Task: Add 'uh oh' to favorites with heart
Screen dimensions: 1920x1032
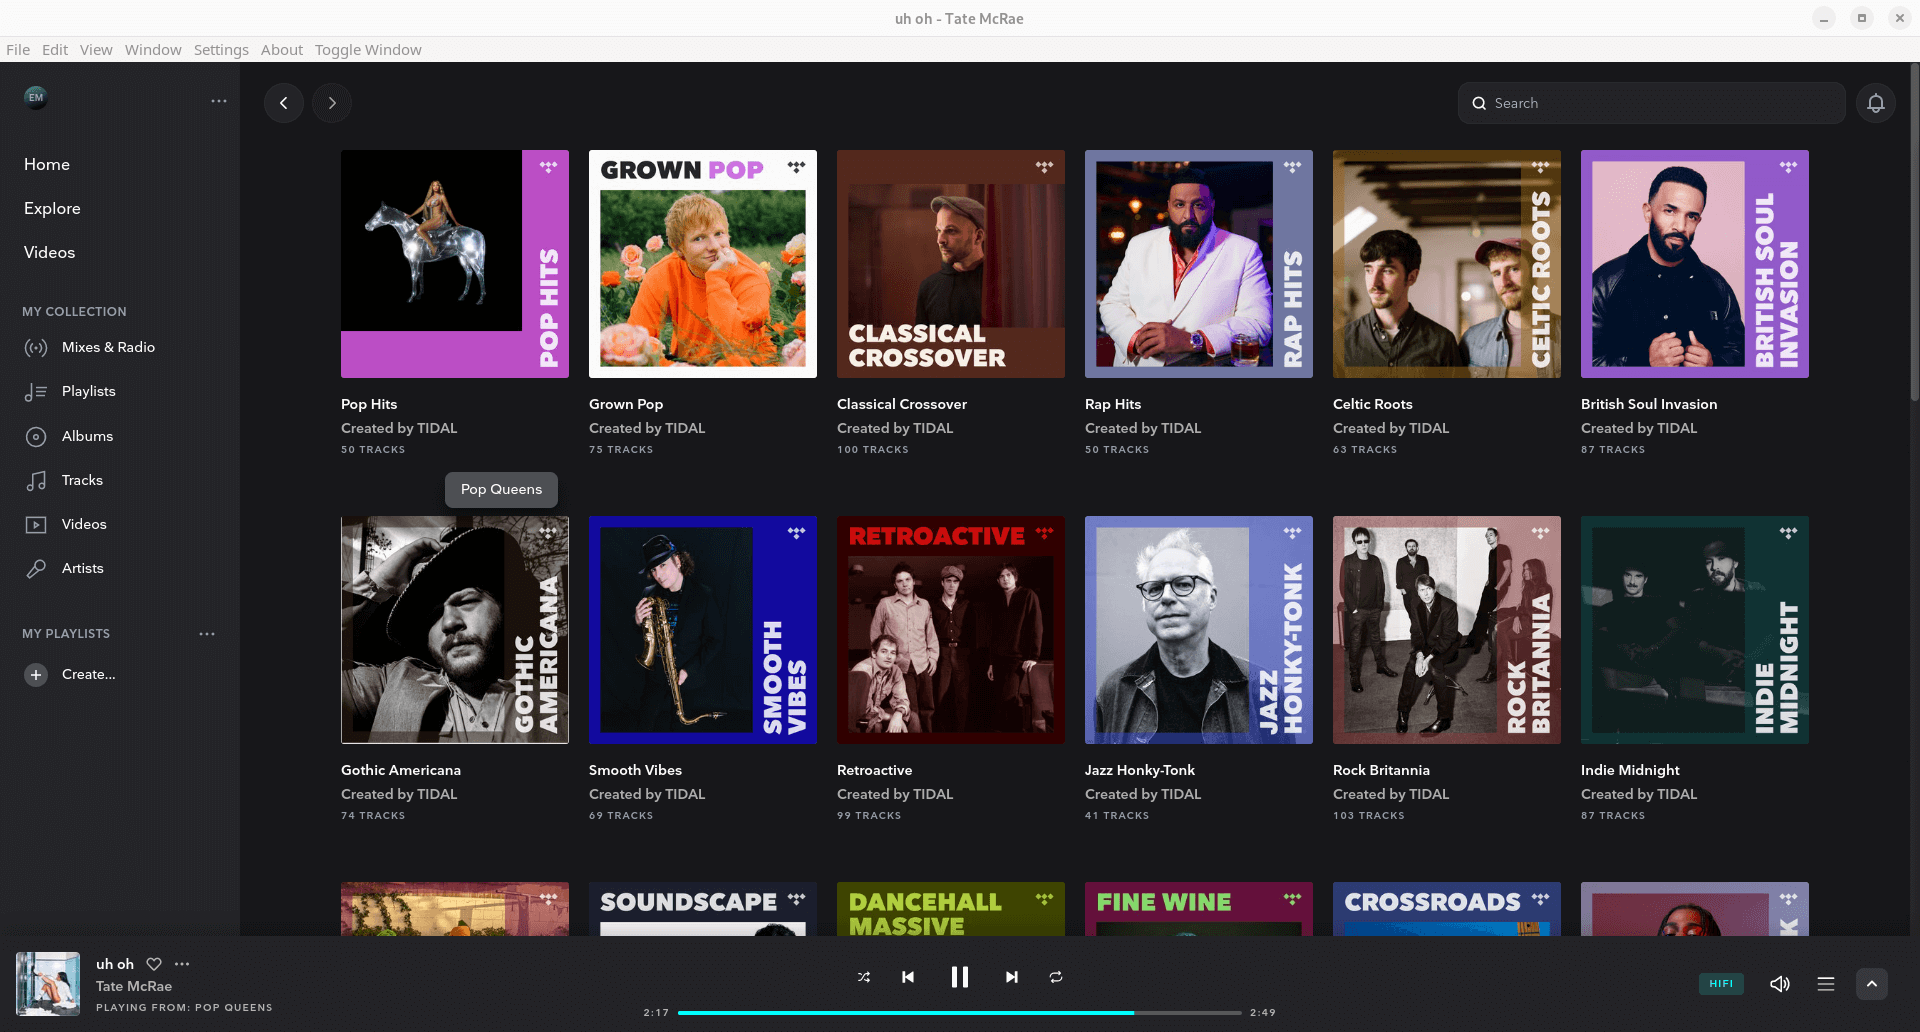Action: 154,964
